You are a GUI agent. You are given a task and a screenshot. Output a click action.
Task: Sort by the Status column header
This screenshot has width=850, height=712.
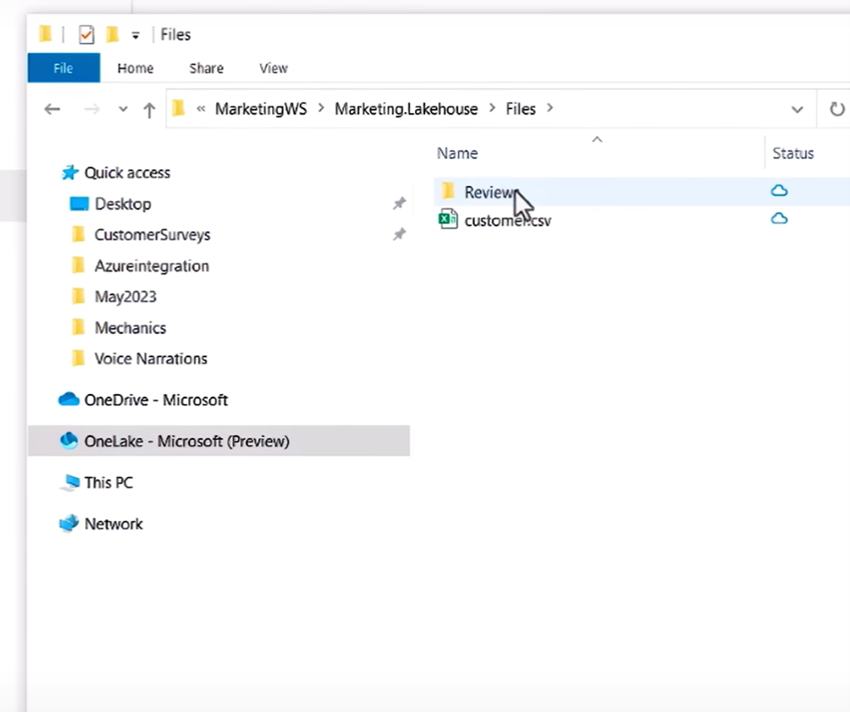tap(793, 153)
